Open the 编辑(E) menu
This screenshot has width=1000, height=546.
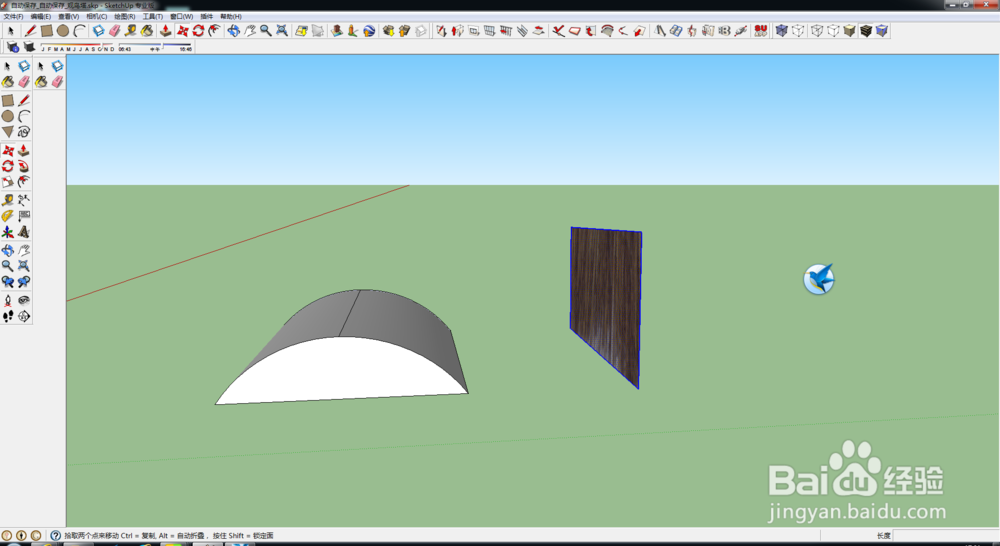coord(41,17)
